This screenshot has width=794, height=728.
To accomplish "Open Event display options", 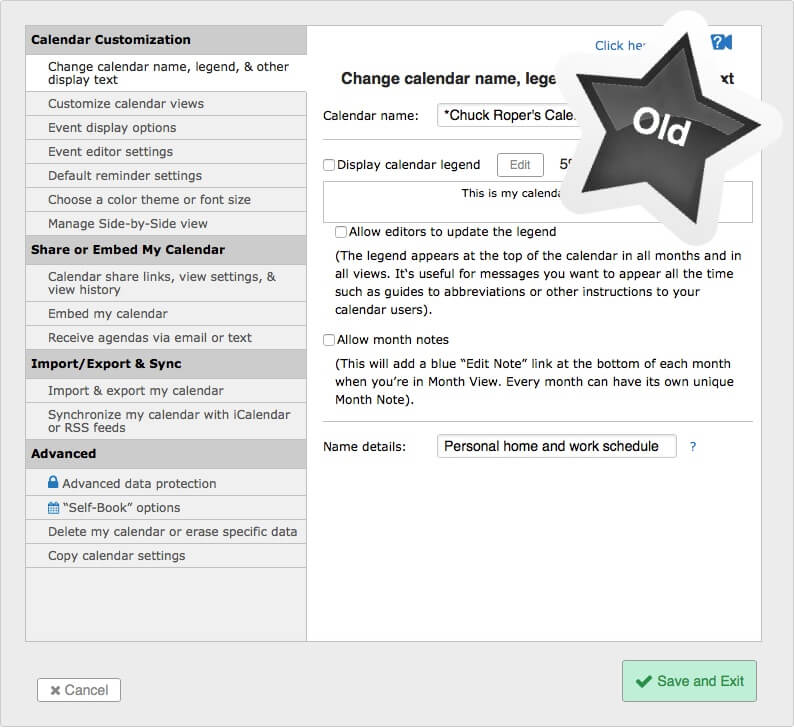I will point(166,128).
